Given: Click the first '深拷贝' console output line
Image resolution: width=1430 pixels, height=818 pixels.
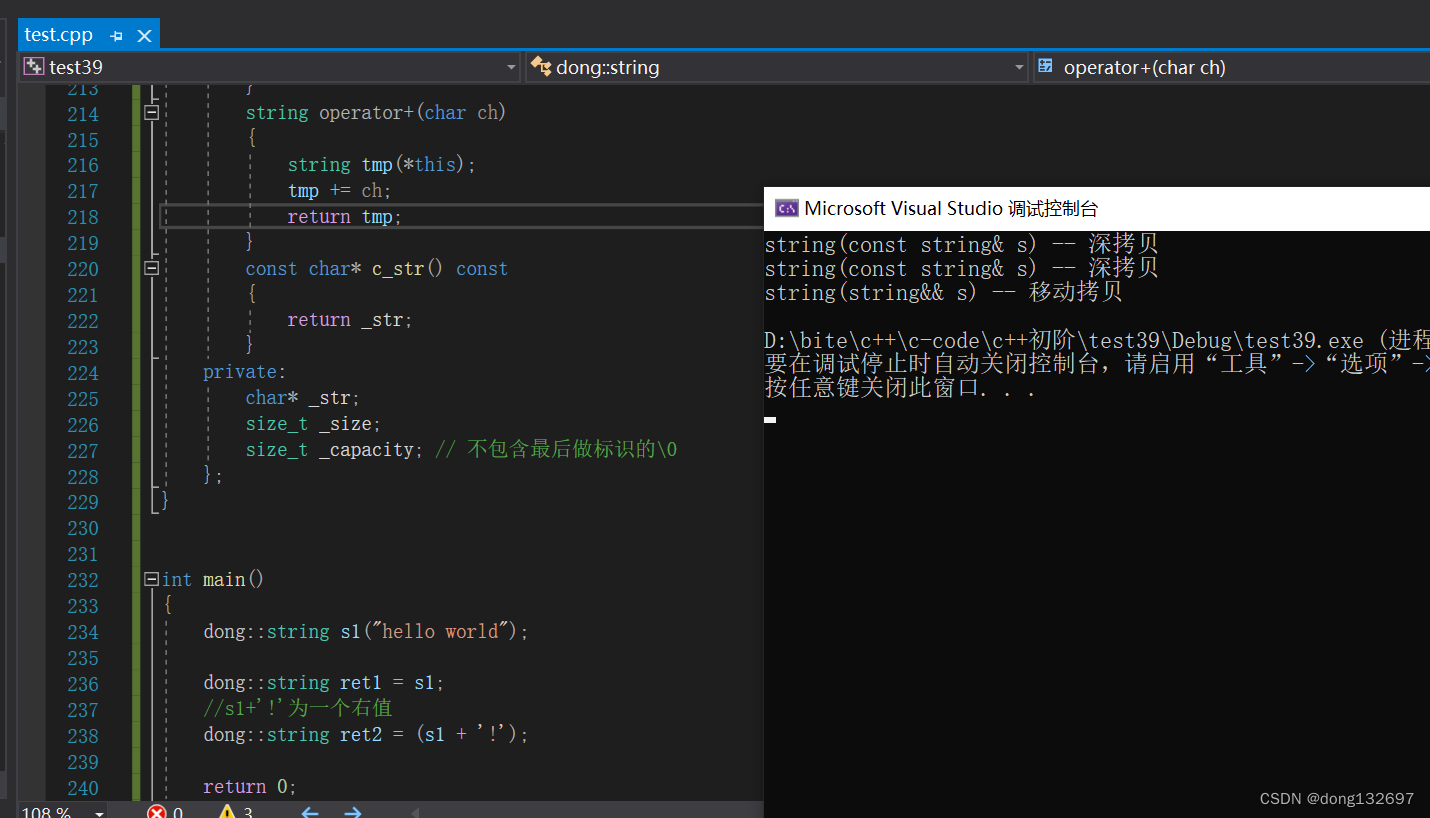Looking at the screenshot, I should 962,245.
